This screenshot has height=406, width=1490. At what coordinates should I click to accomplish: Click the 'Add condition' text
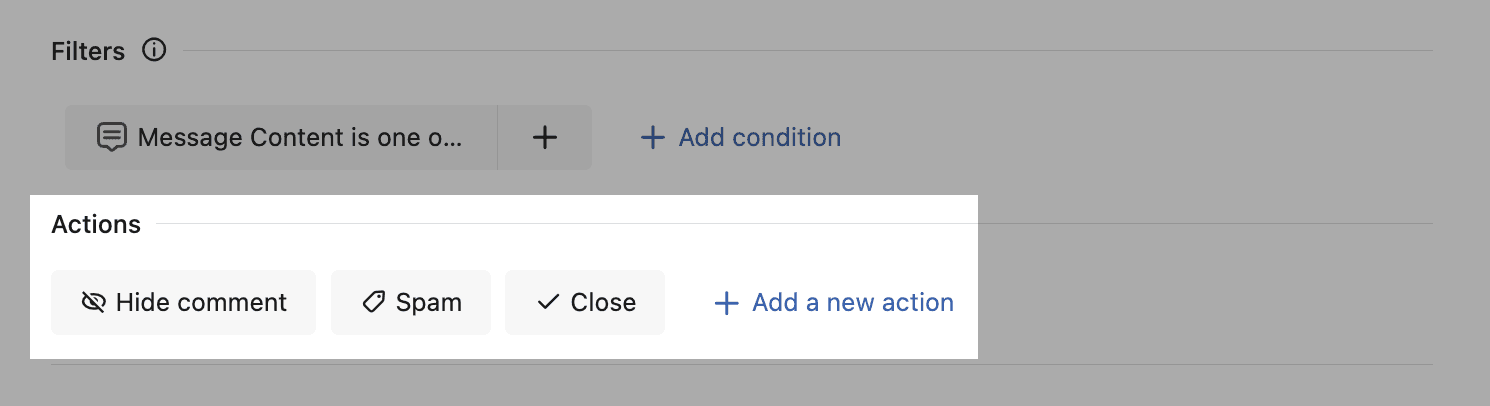(759, 137)
